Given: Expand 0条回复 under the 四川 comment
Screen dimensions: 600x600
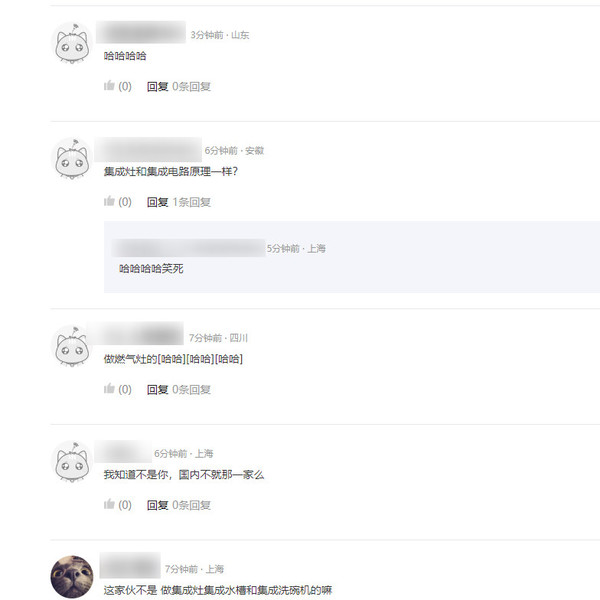Looking at the screenshot, I should (191, 390).
